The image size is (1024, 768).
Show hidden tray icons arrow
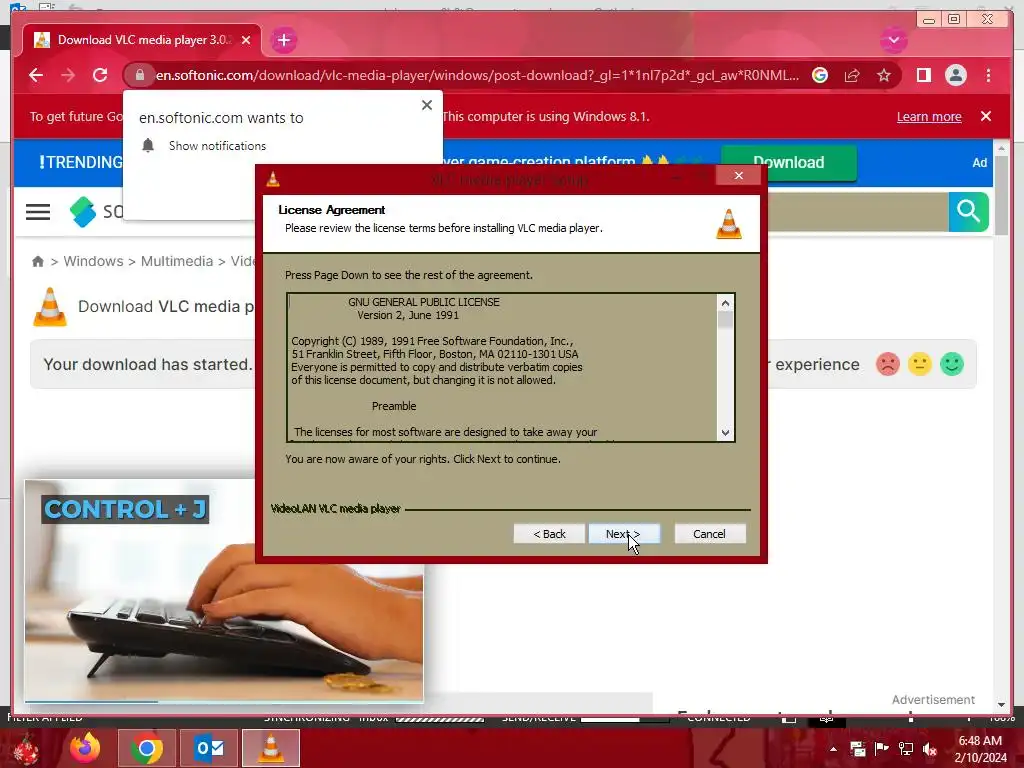[833, 749]
